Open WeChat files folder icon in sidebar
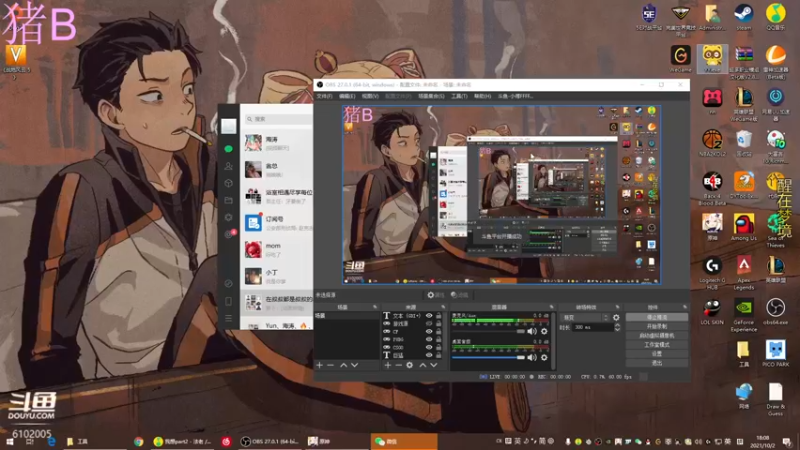 click(x=229, y=201)
